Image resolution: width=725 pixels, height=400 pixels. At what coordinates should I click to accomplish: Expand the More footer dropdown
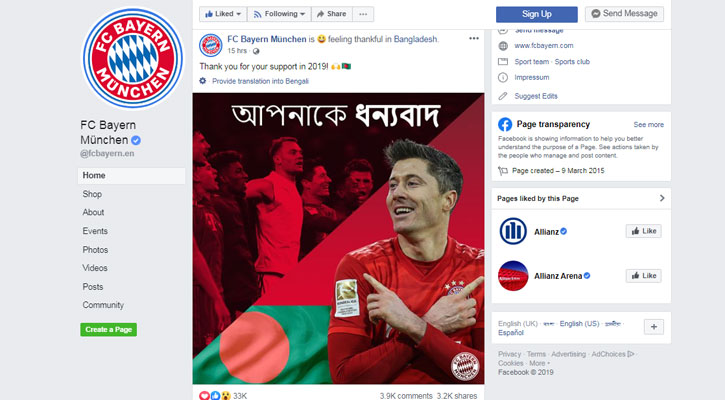539,363
